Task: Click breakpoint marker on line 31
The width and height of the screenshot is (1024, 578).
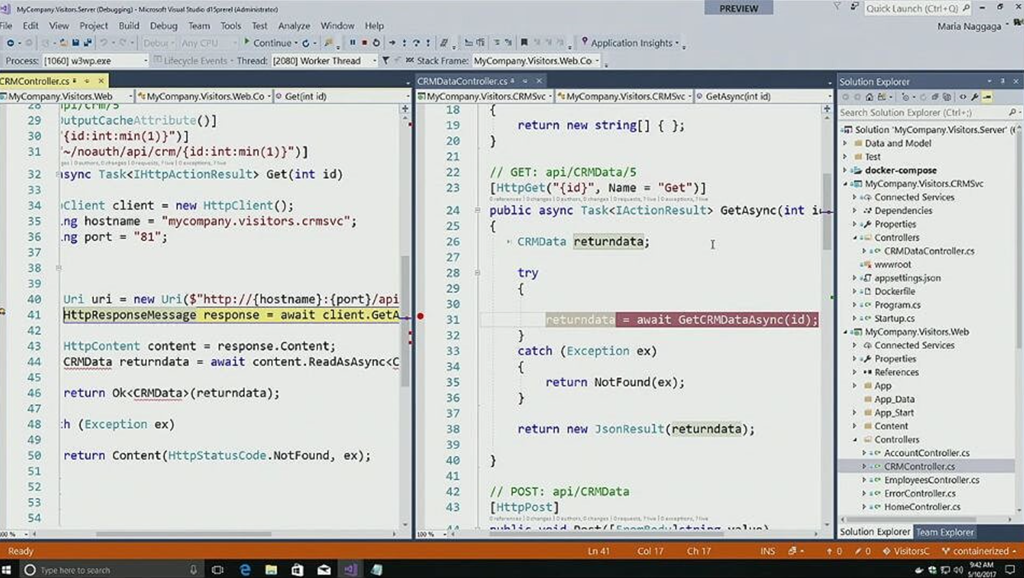Action: 421,316
